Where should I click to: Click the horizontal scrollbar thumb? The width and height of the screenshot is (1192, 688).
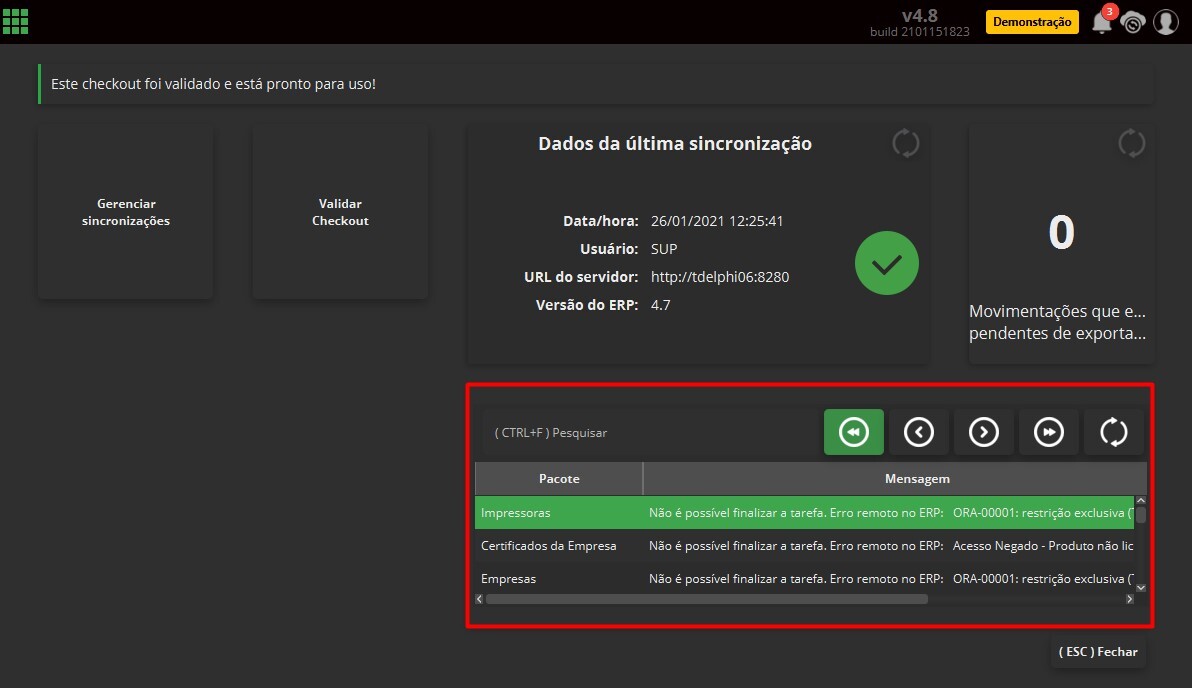click(707, 599)
